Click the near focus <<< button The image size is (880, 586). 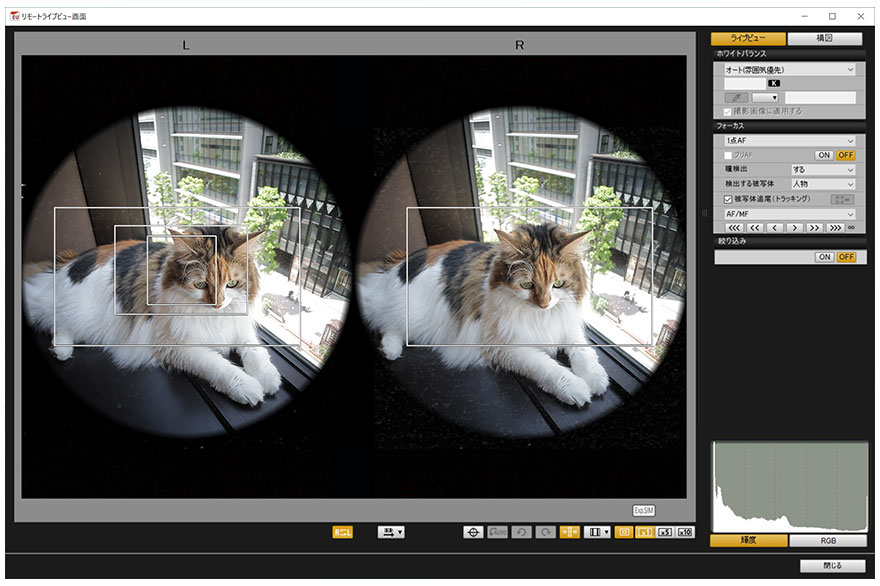point(734,228)
